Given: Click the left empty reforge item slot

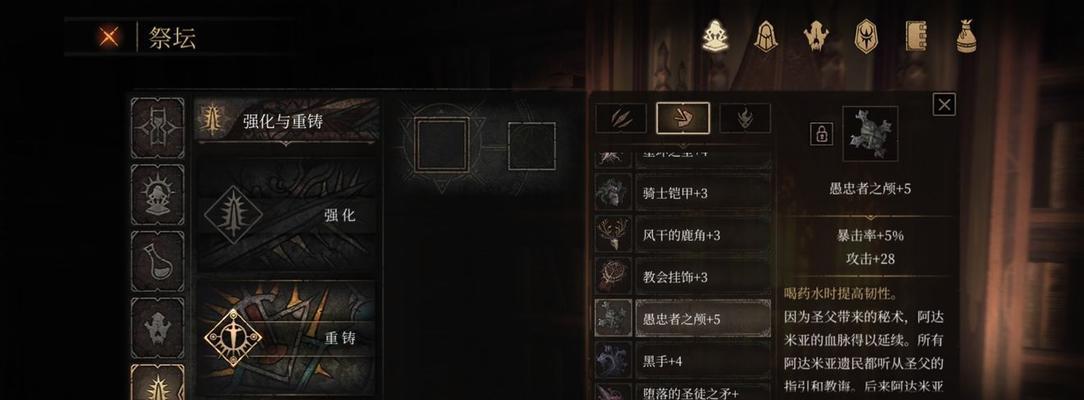Looking at the screenshot, I should pyautogui.click(x=442, y=144).
